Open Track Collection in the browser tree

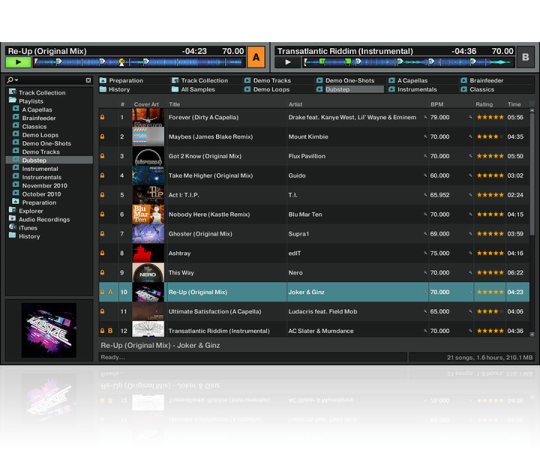click(42, 93)
